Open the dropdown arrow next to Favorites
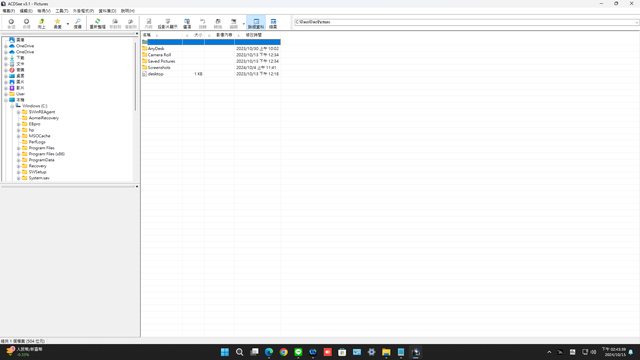The image size is (640, 360). click(68, 24)
